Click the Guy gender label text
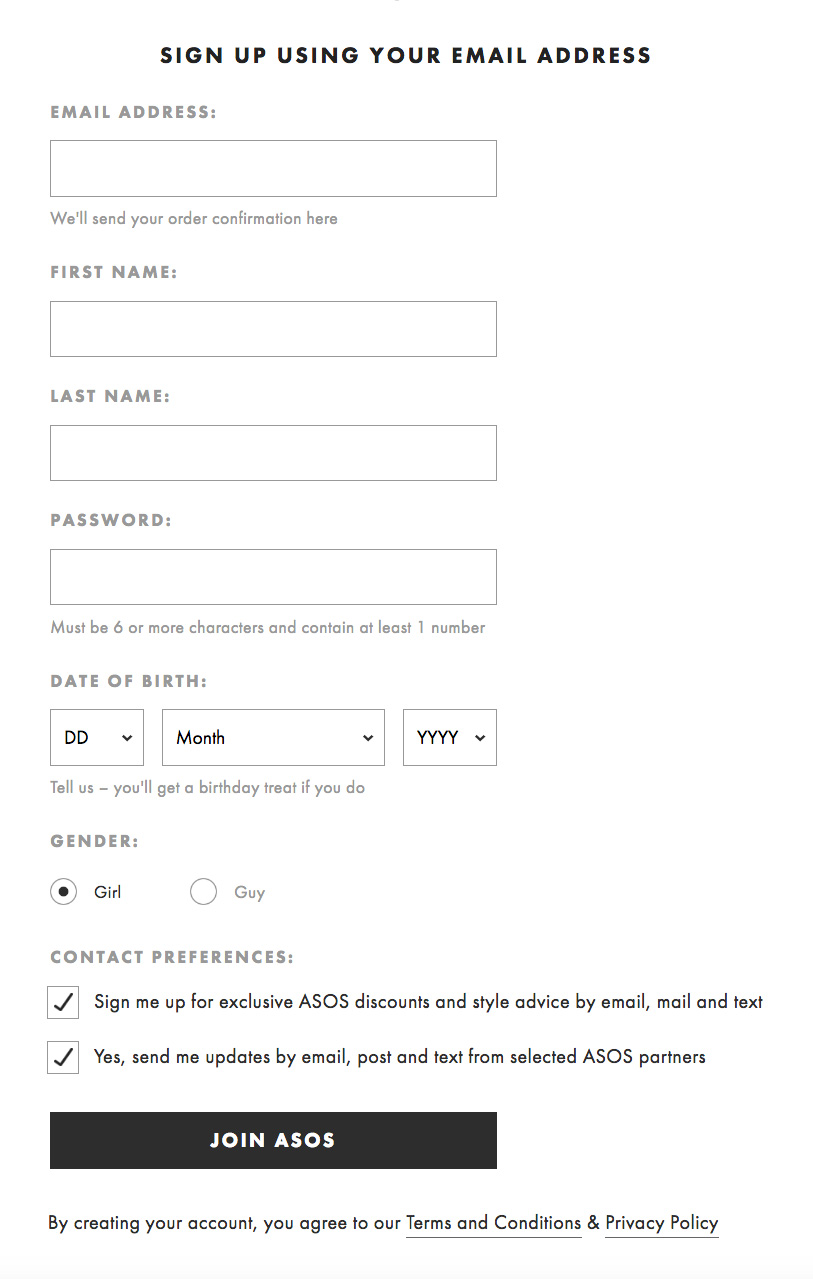 250,892
